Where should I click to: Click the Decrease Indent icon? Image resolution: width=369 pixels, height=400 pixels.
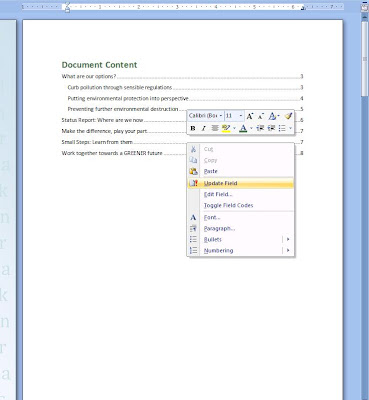260,128
